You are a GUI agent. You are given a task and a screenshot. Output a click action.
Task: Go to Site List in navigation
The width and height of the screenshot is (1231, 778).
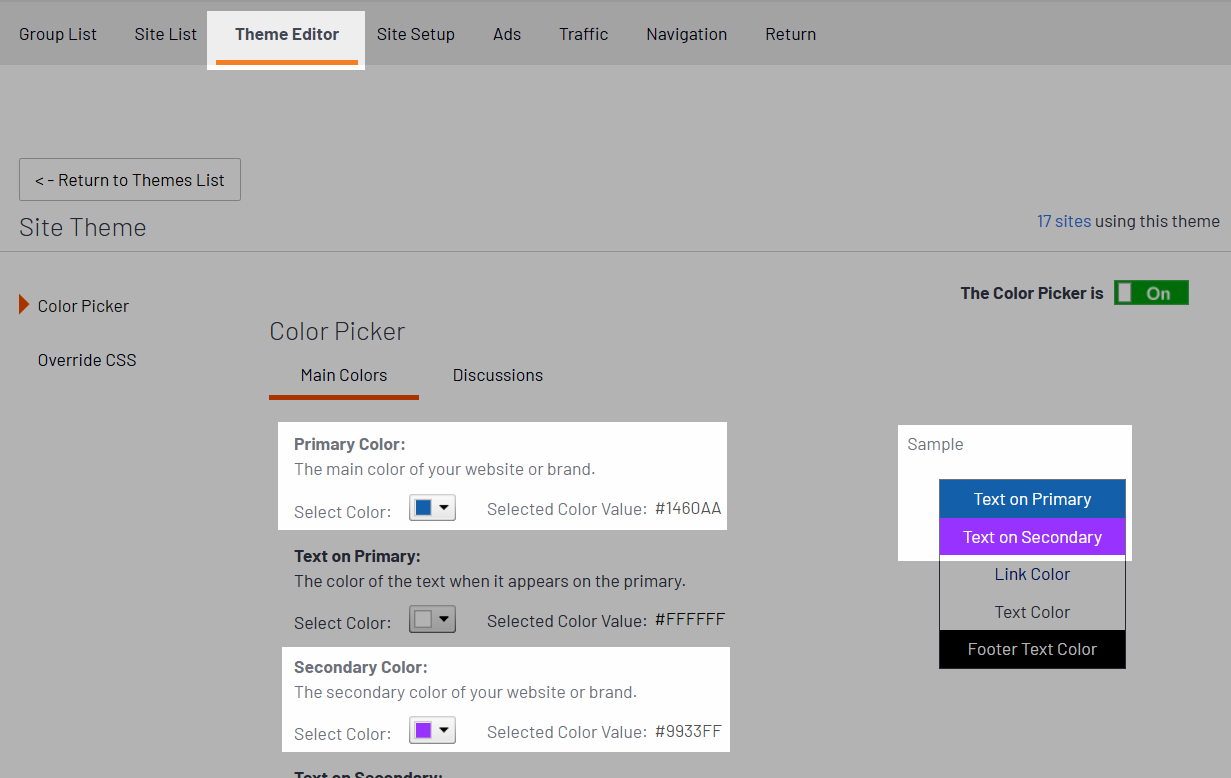coord(165,34)
